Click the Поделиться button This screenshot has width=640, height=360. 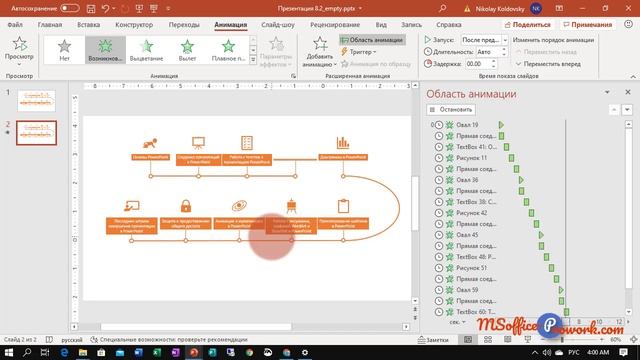(x=528, y=25)
